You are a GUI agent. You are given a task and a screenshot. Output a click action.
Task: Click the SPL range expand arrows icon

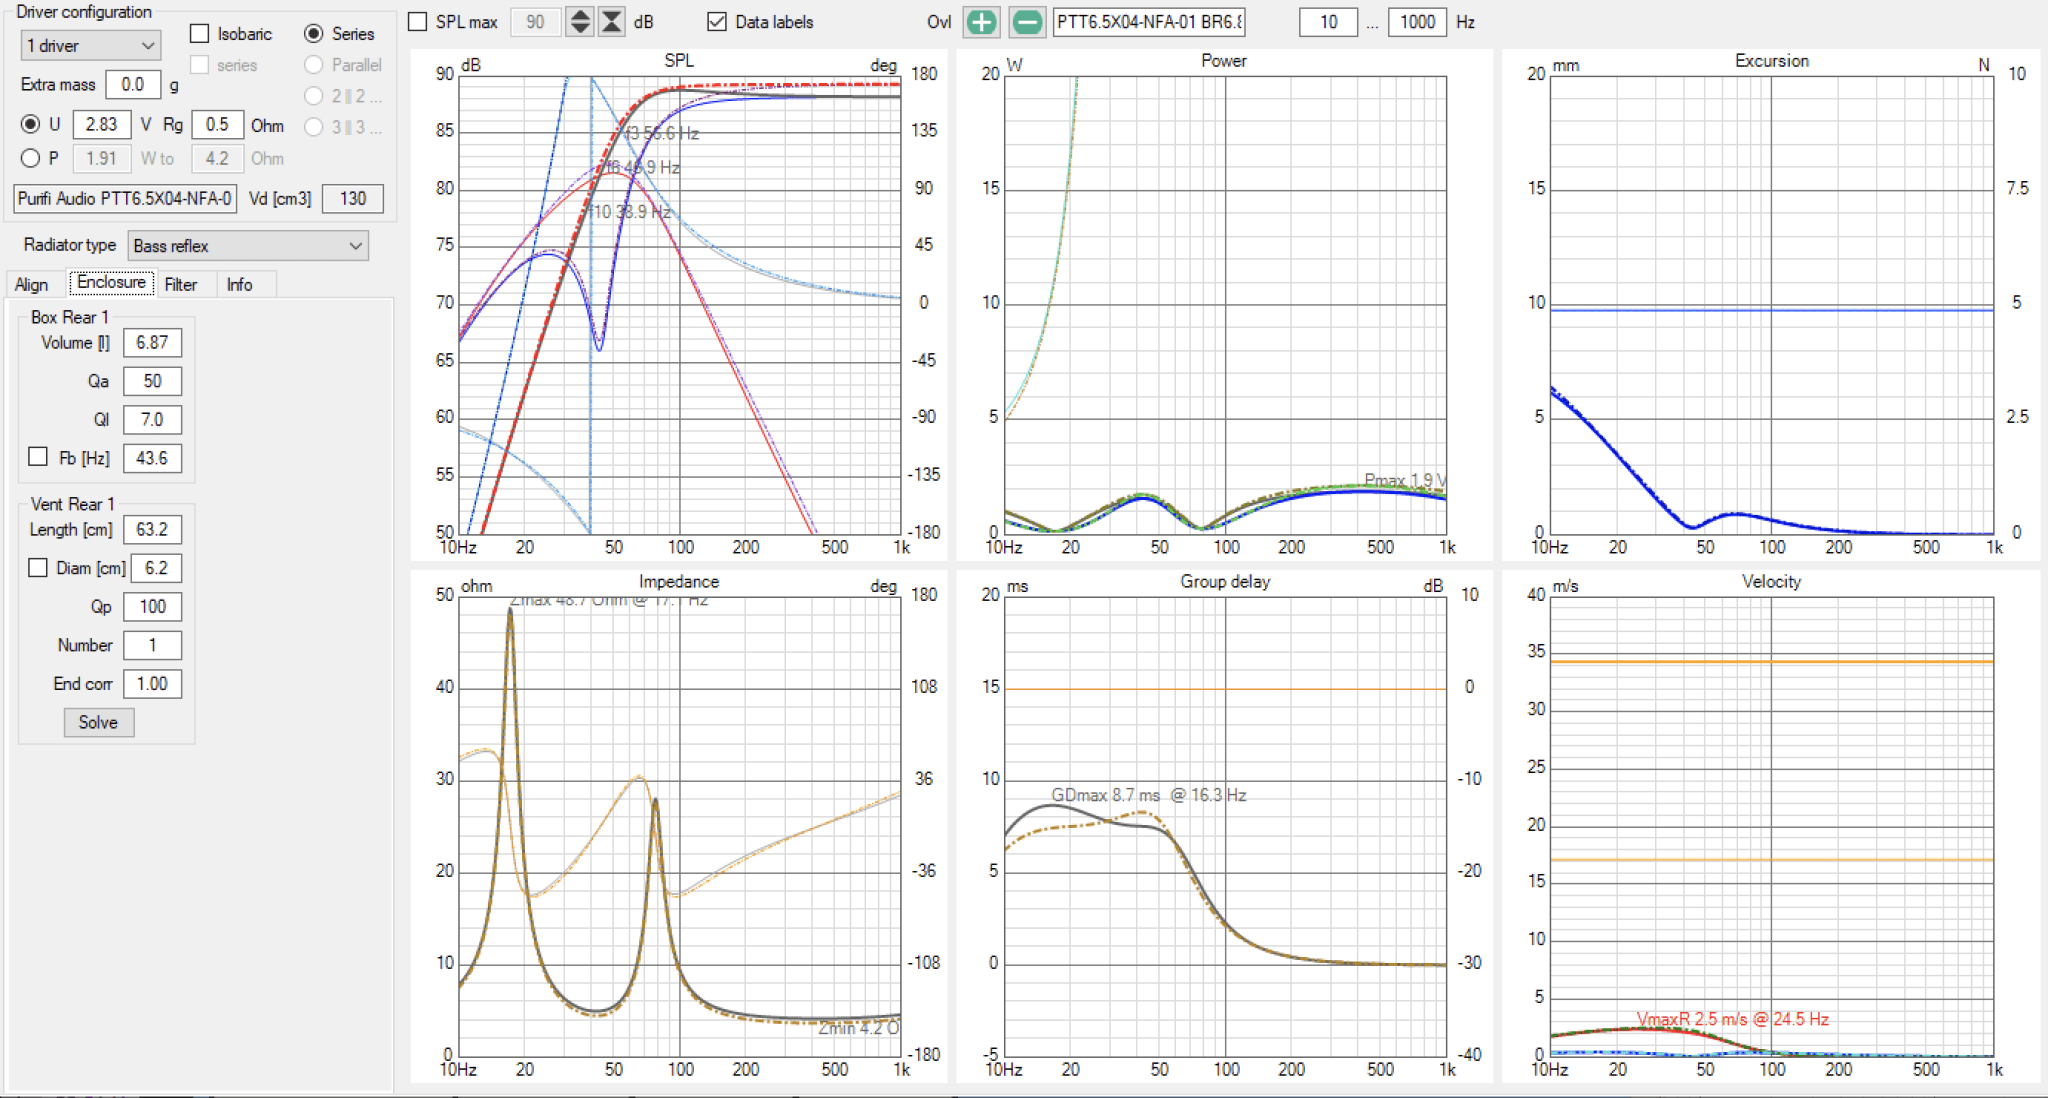click(x=580, y=22)
